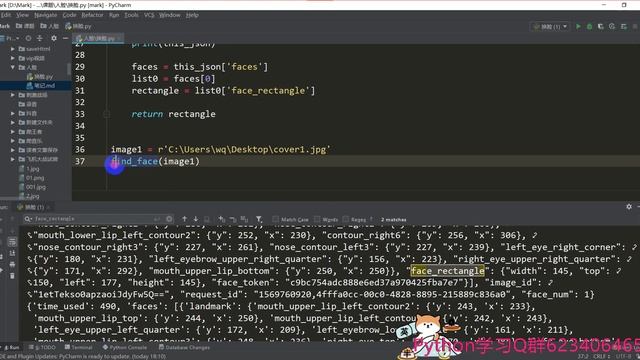Viewport: 640px width, 360px height.
Task: Open the .py file under 人脸 folder
Action: coord(40,77)
